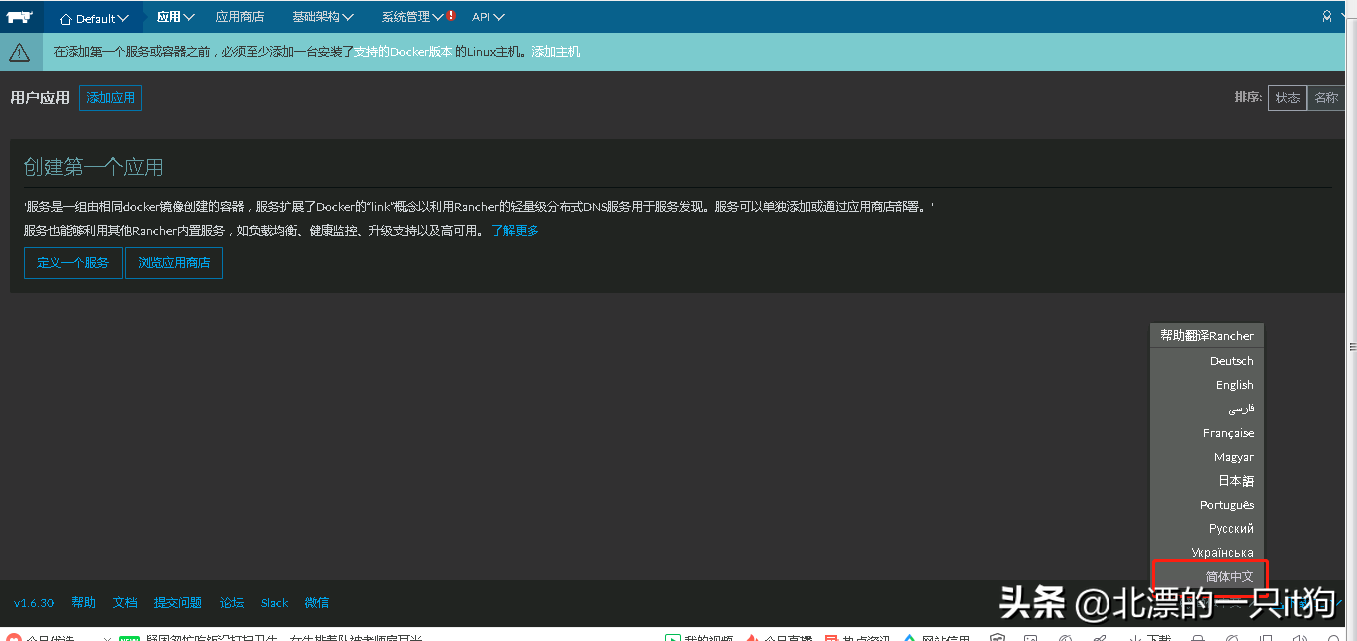Viewport: 1357px width, 641px height.
Task: Click the Rancher cow logo
Action: pyautogui.click(x=20, y=16)
